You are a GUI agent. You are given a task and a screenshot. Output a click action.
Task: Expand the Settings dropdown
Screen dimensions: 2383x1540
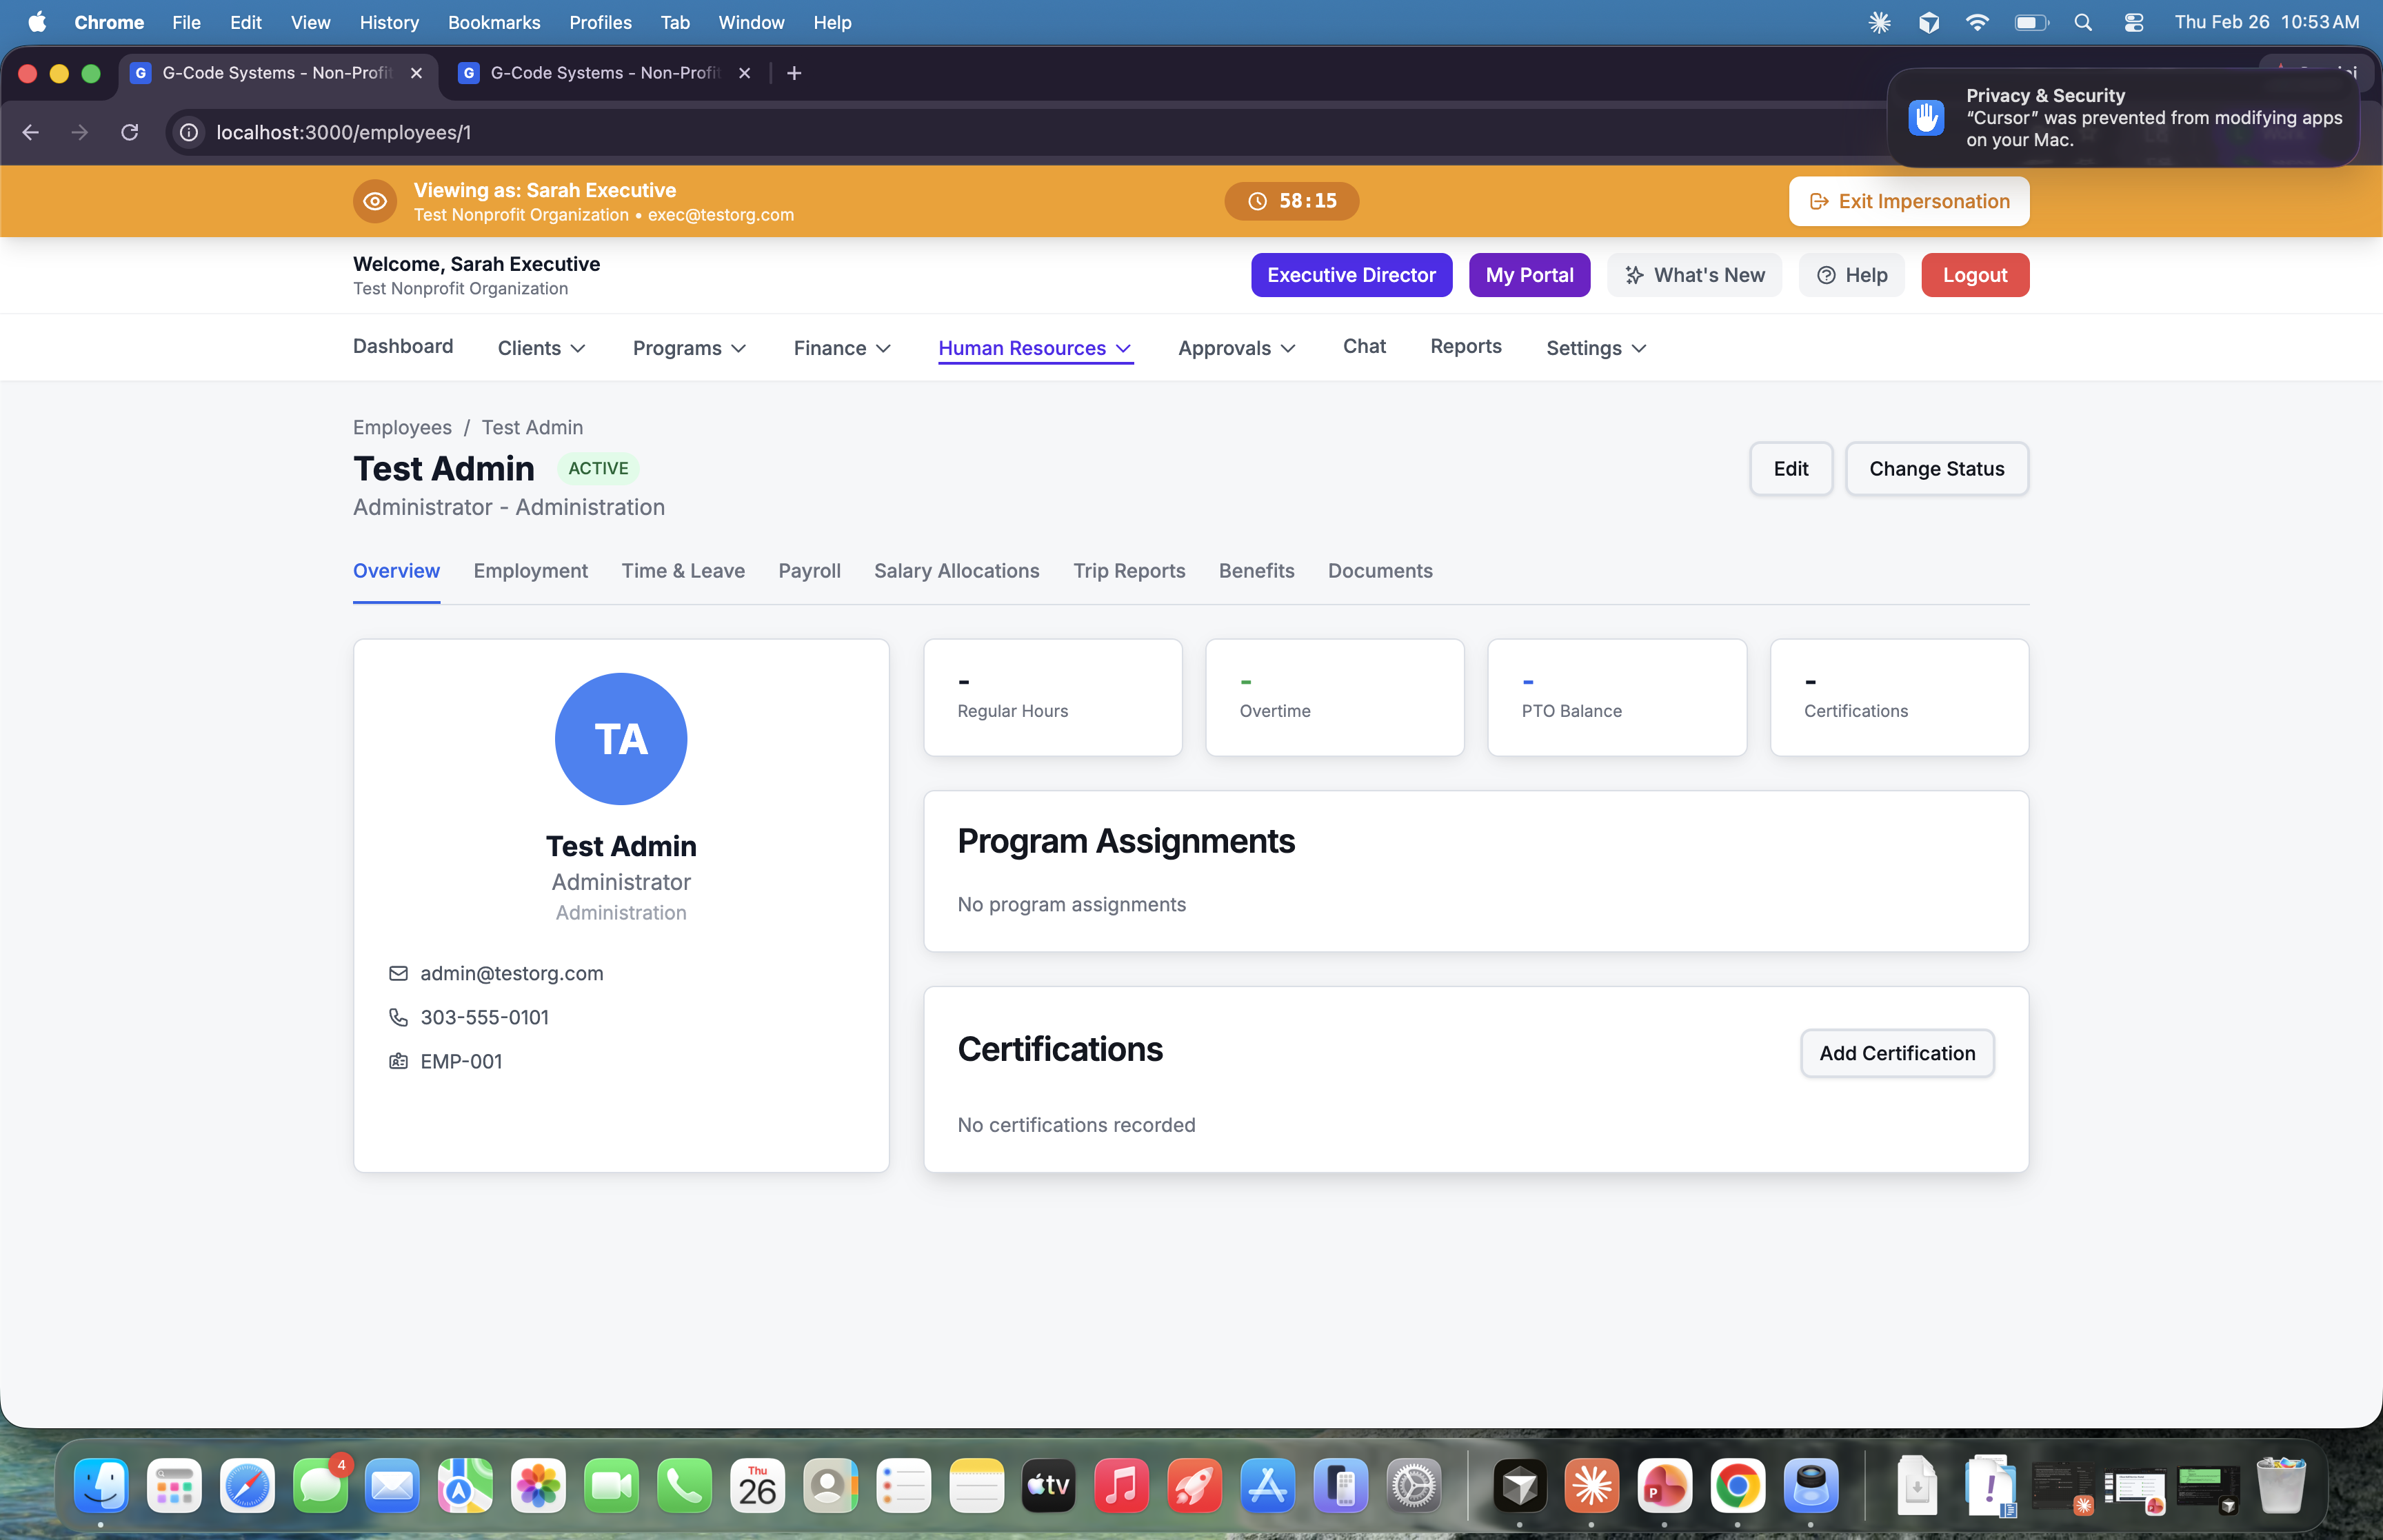(1594, 348)
